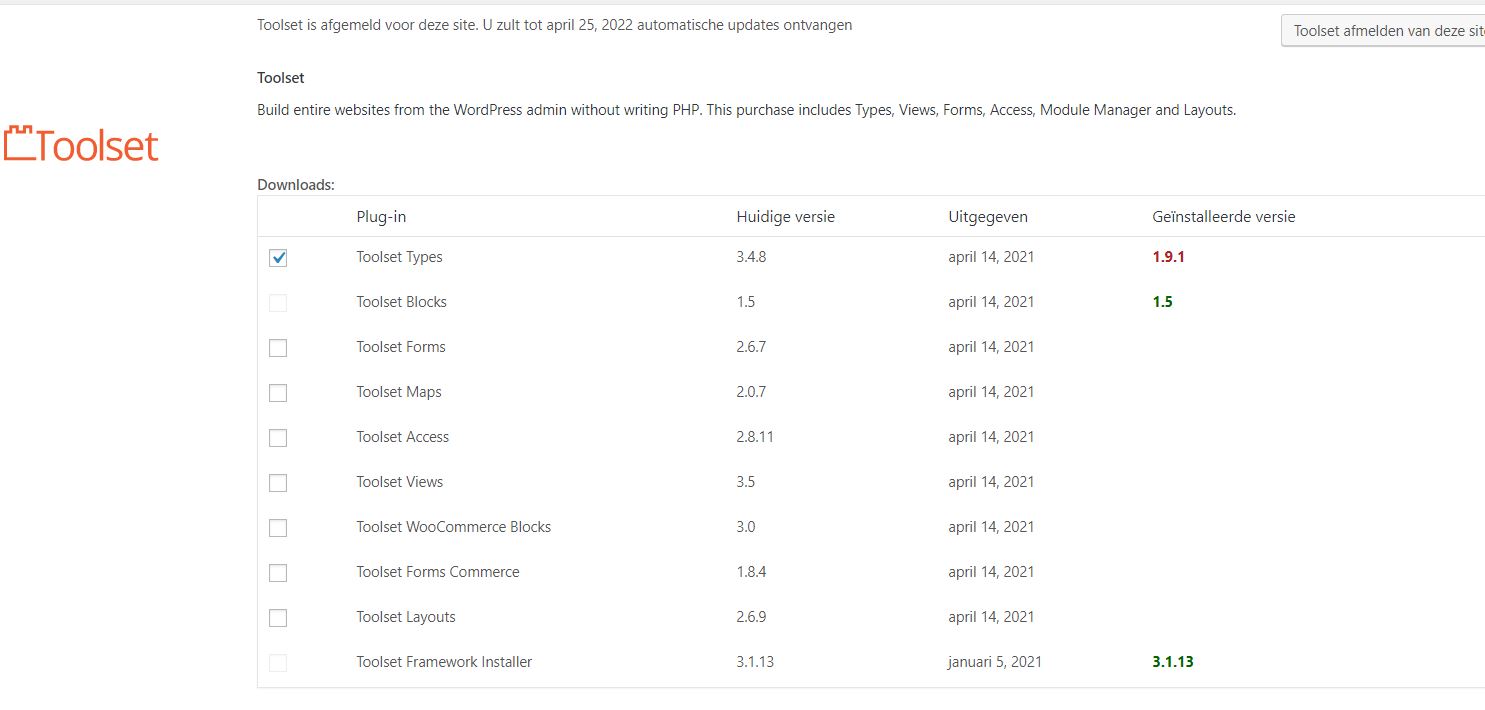Uncheck the Toolset Types checkbox
Viewport: 1485px width, 710px height.
278,258
